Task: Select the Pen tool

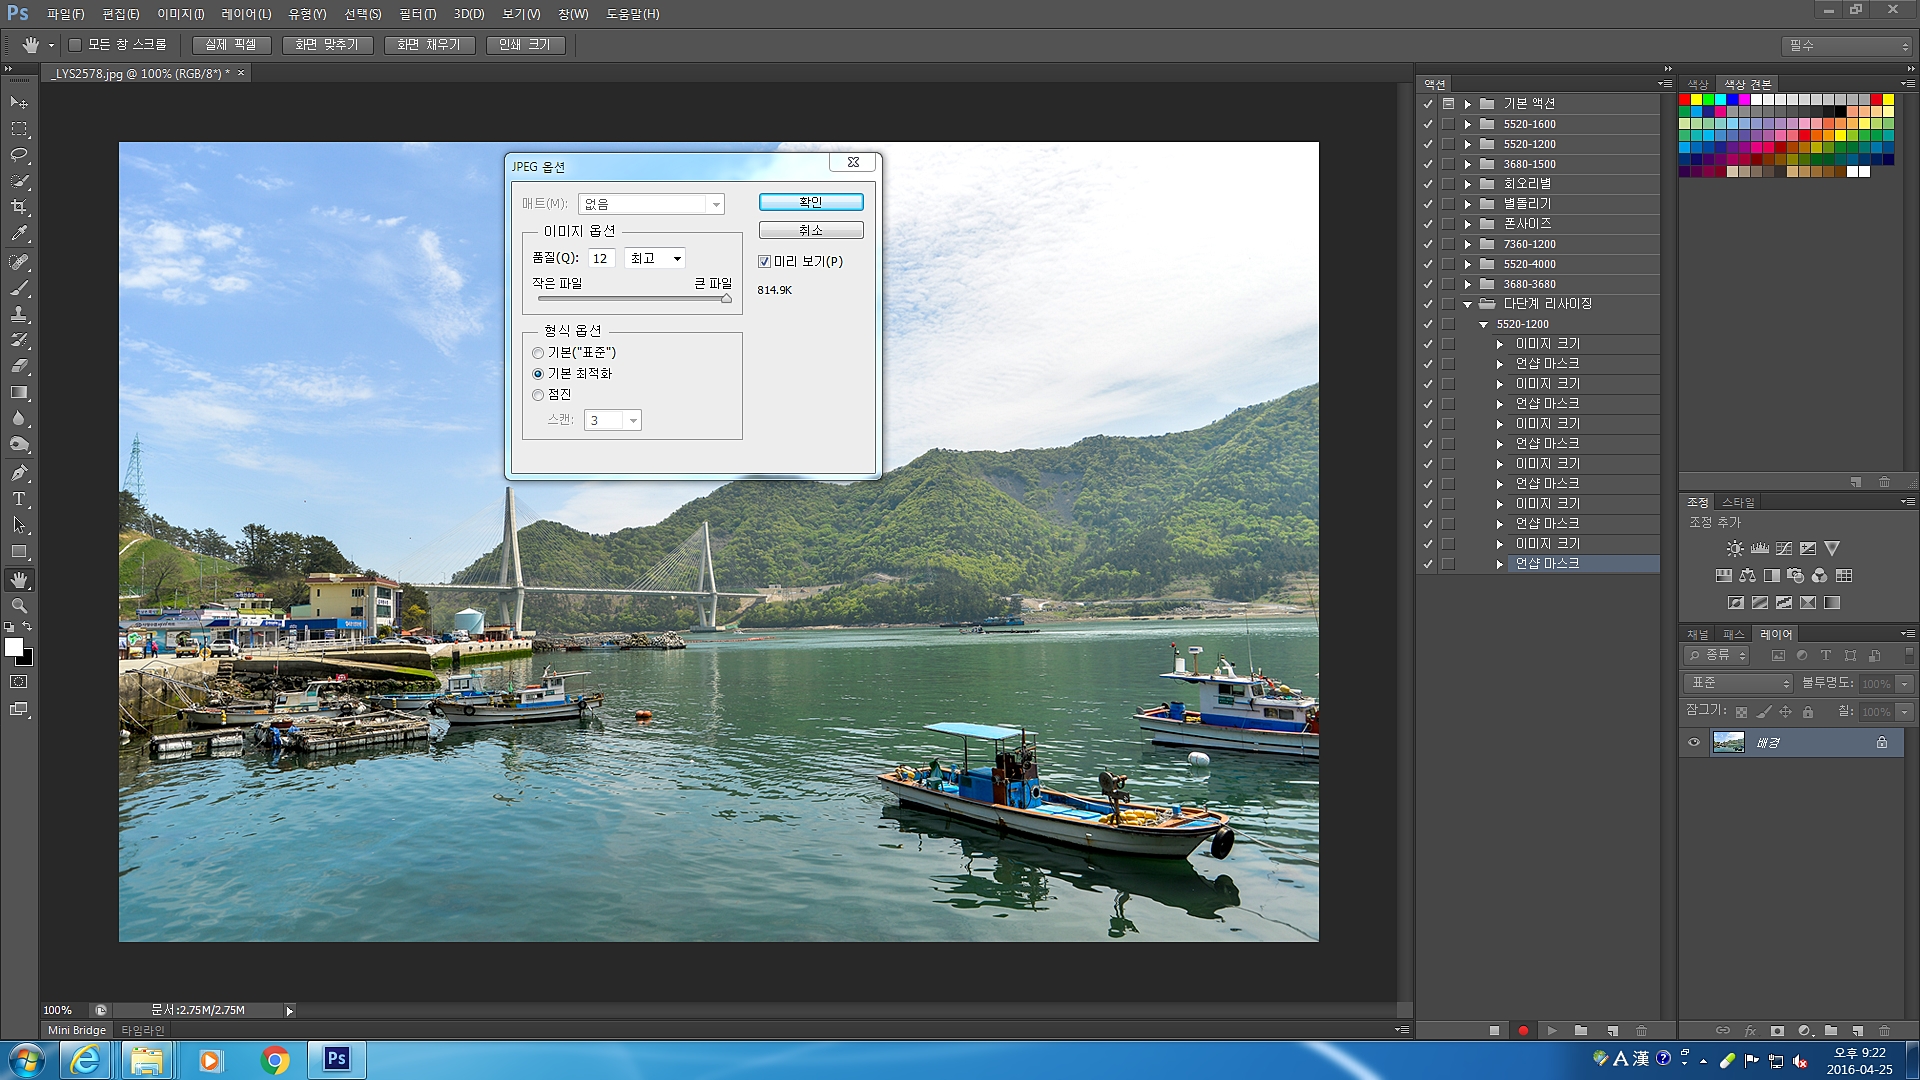Action: (x=19, y=473)
